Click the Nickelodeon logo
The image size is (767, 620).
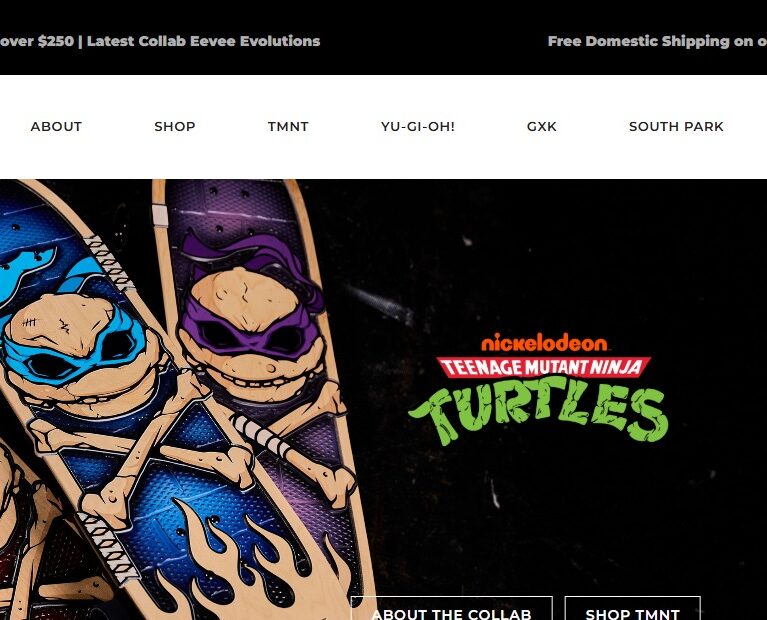[544, 342]
